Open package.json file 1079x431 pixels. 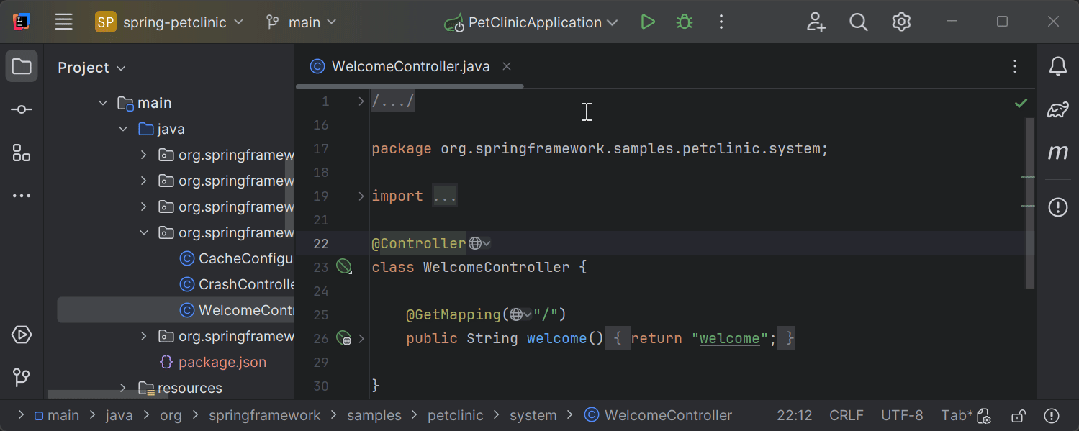[213, 362]
